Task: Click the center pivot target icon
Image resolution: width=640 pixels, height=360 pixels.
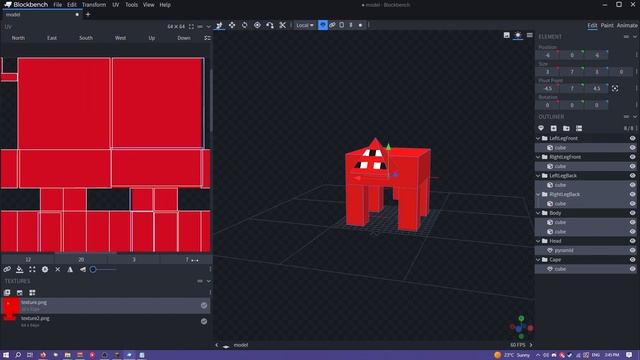Action: [615, 89]
